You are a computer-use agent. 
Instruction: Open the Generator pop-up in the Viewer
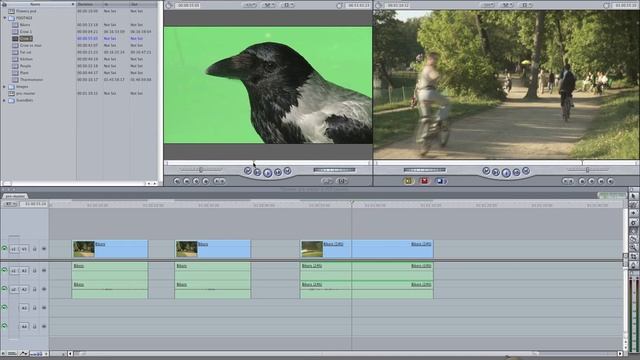[342, 181]
